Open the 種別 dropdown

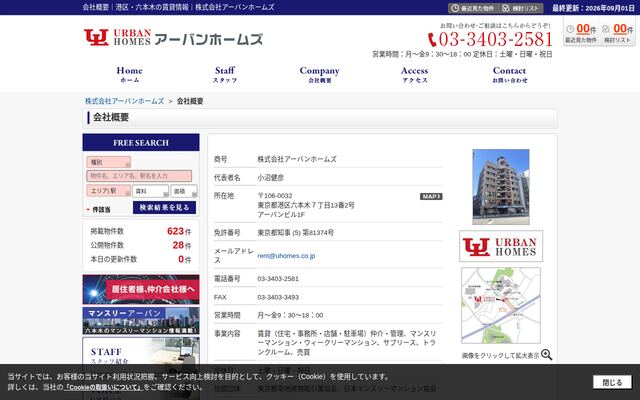[x=109, y=162]
